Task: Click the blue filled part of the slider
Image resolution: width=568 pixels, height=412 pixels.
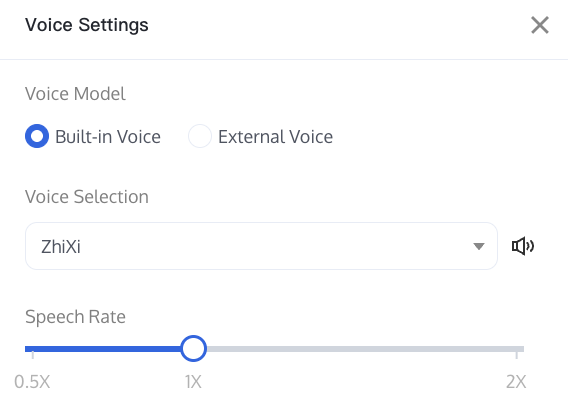Action: point(103,349)
